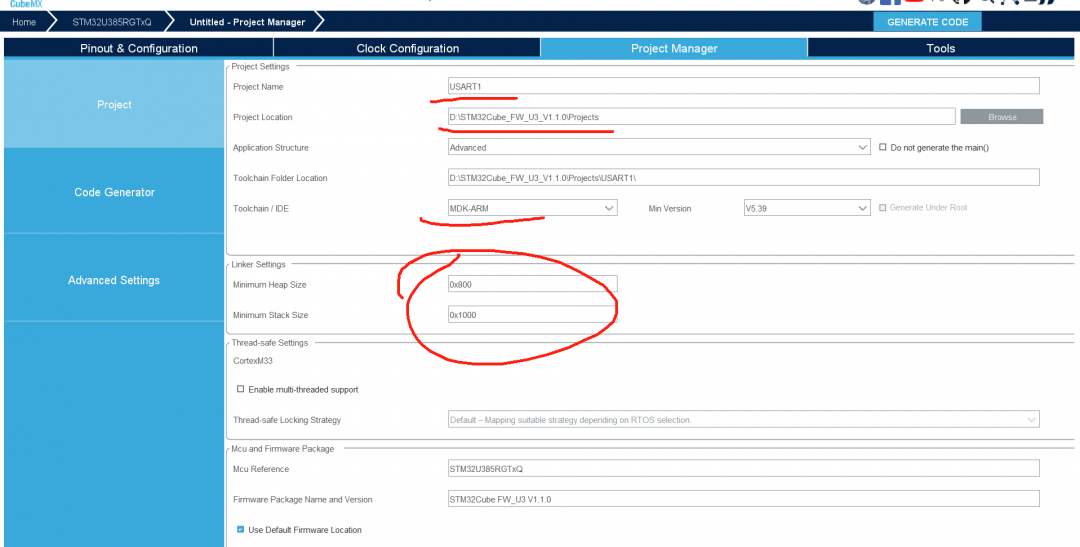Click the Mcu Reference label
1080x547 pixels.
(261, 469)
